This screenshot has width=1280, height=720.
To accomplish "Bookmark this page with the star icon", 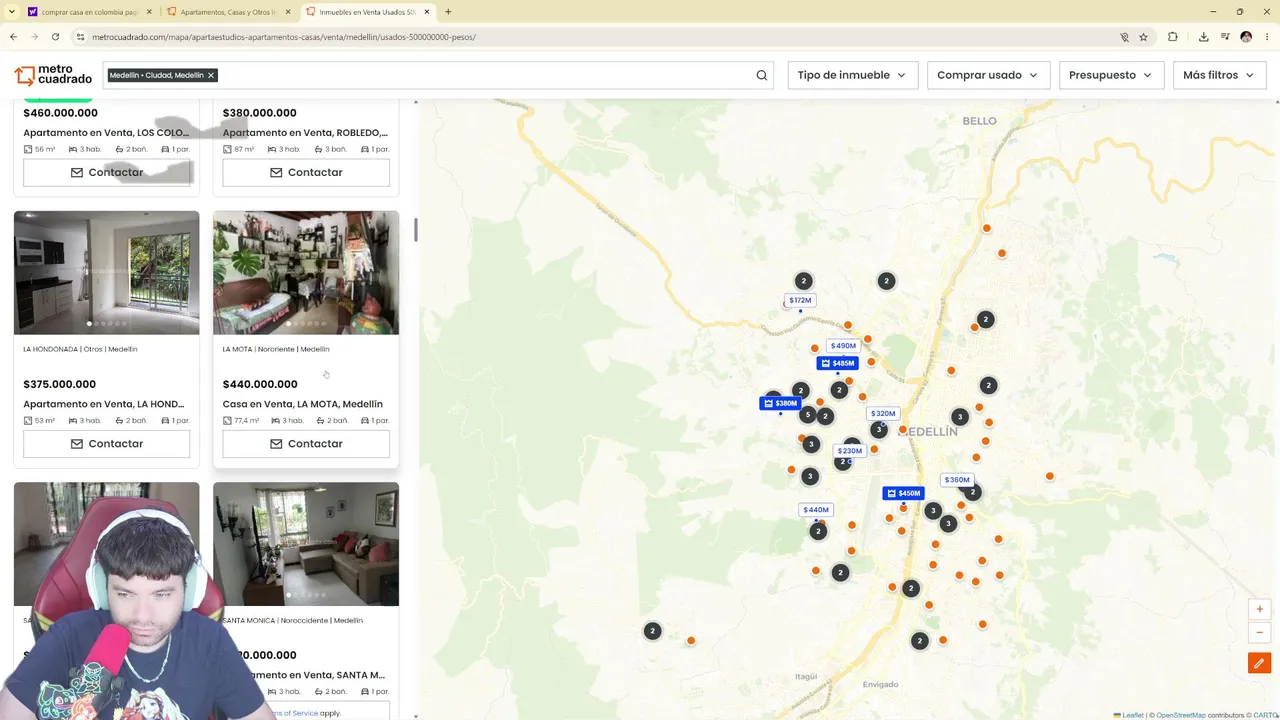I will [x=1143, y=37].
